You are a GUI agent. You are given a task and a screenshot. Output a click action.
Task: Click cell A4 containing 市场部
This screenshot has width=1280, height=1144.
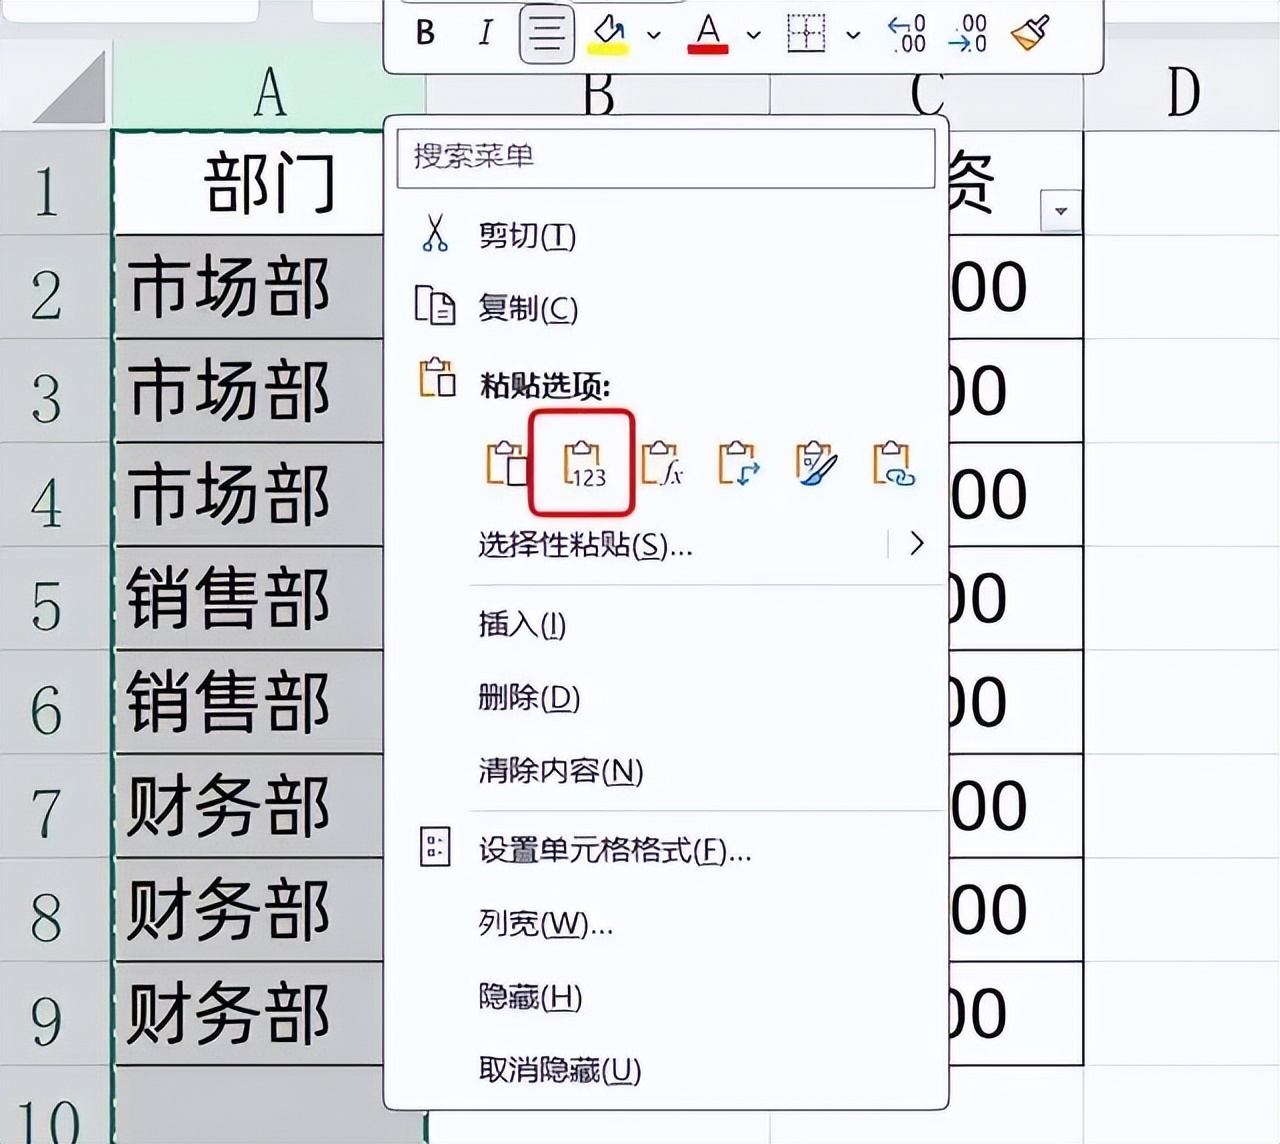pyautogui.click(x=250, y=496)
